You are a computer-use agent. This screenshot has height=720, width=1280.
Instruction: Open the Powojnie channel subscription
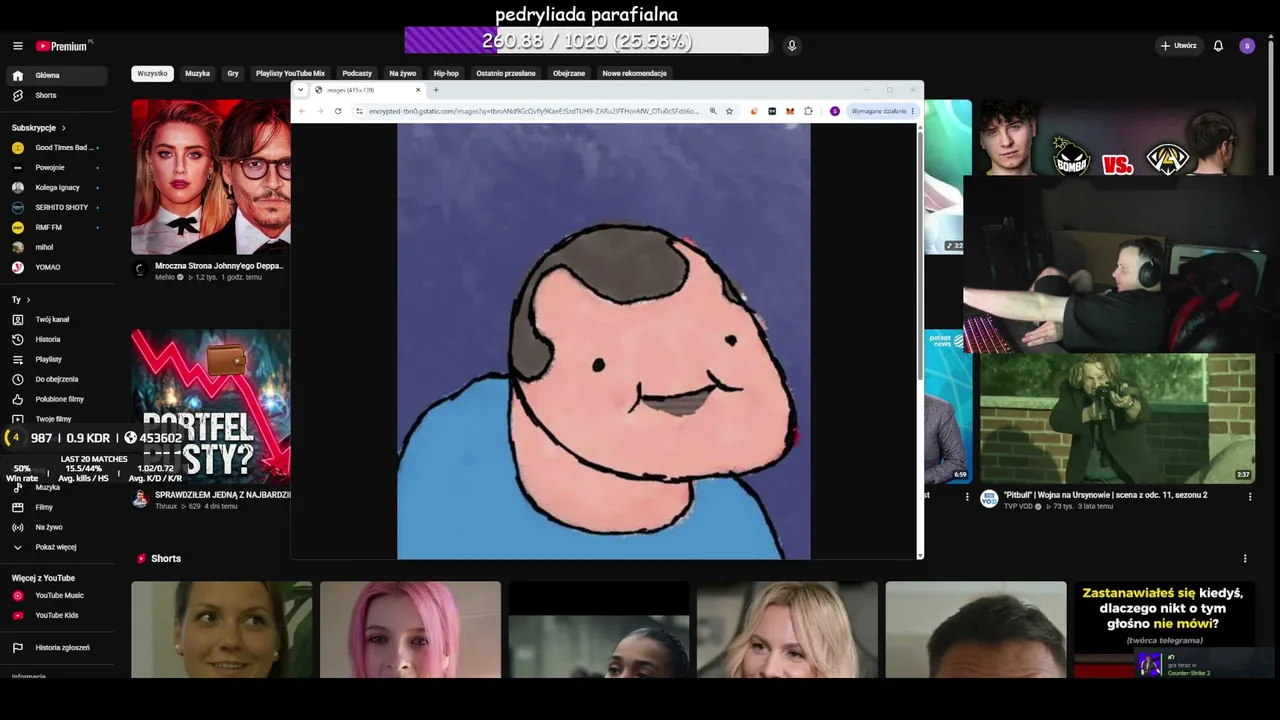click(59, 168)
